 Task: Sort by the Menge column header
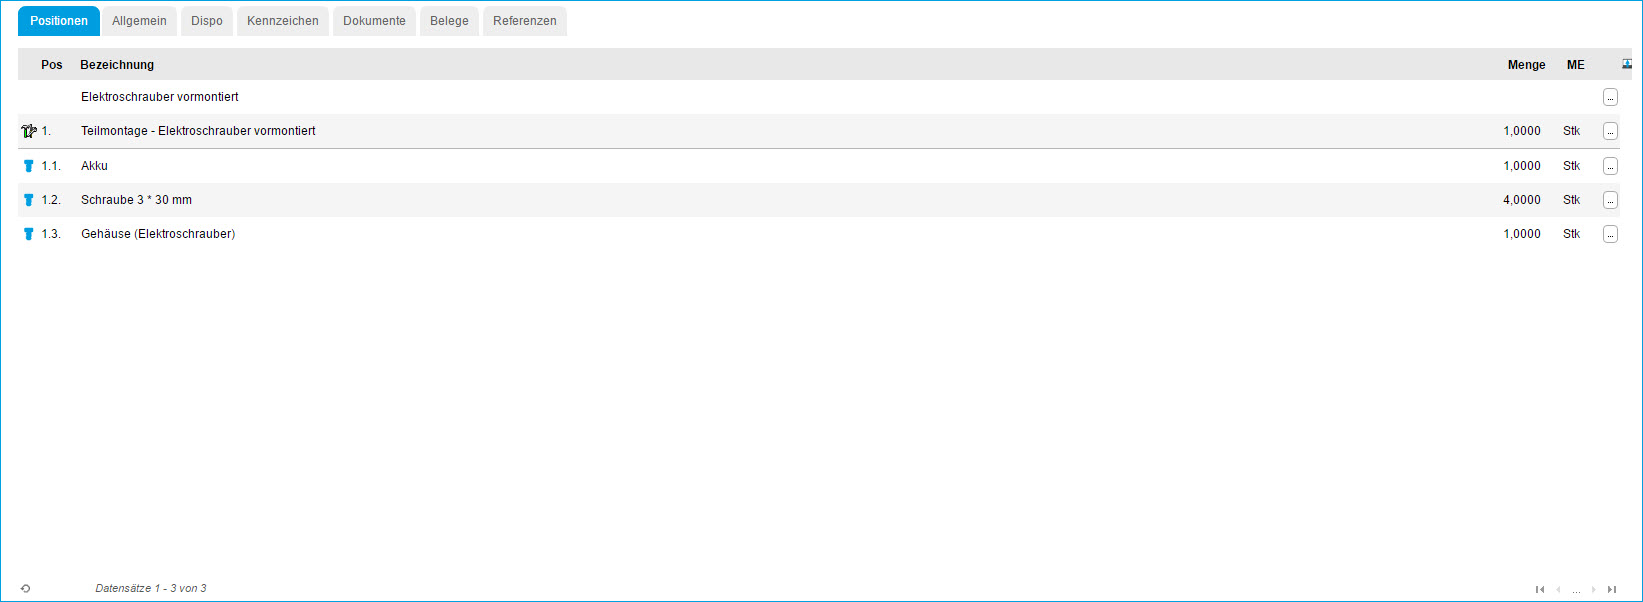coord(1526,65)
